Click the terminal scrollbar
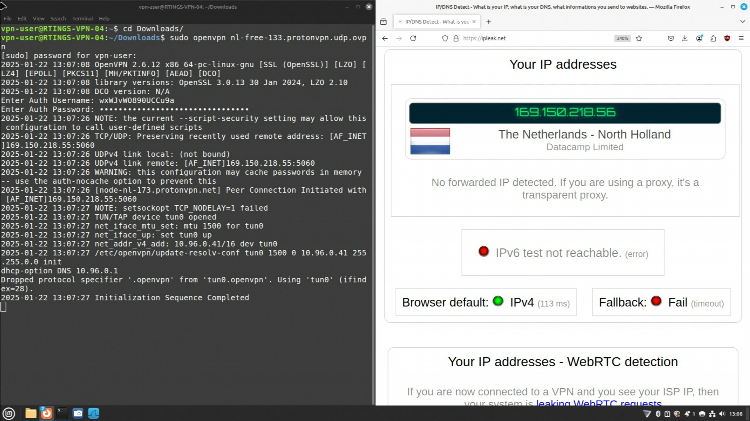Viewport: 750px width, 421px height. tap(373, 214)
